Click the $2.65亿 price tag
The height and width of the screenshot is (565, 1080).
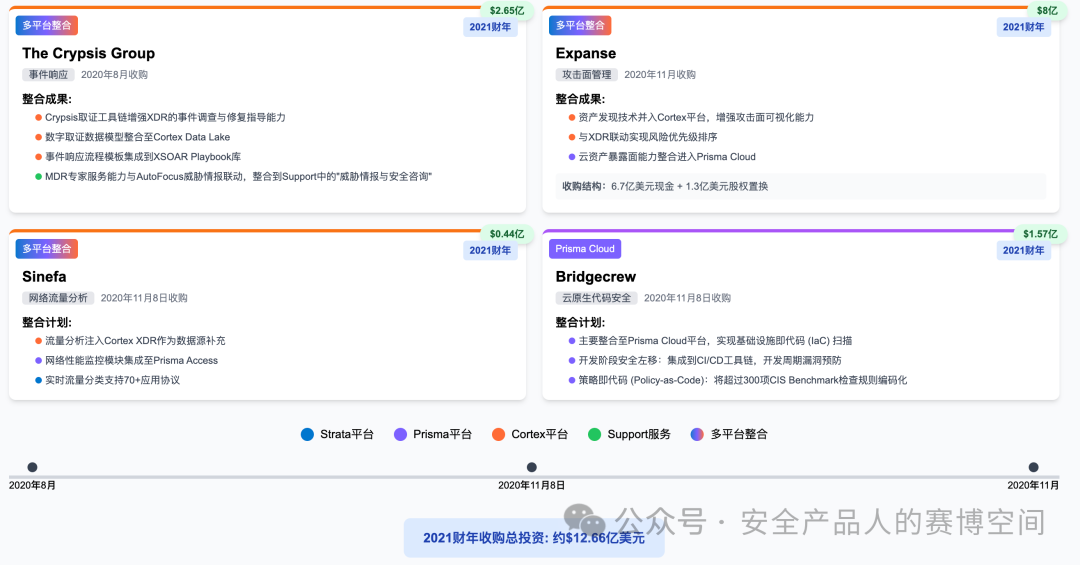(507, 10)
